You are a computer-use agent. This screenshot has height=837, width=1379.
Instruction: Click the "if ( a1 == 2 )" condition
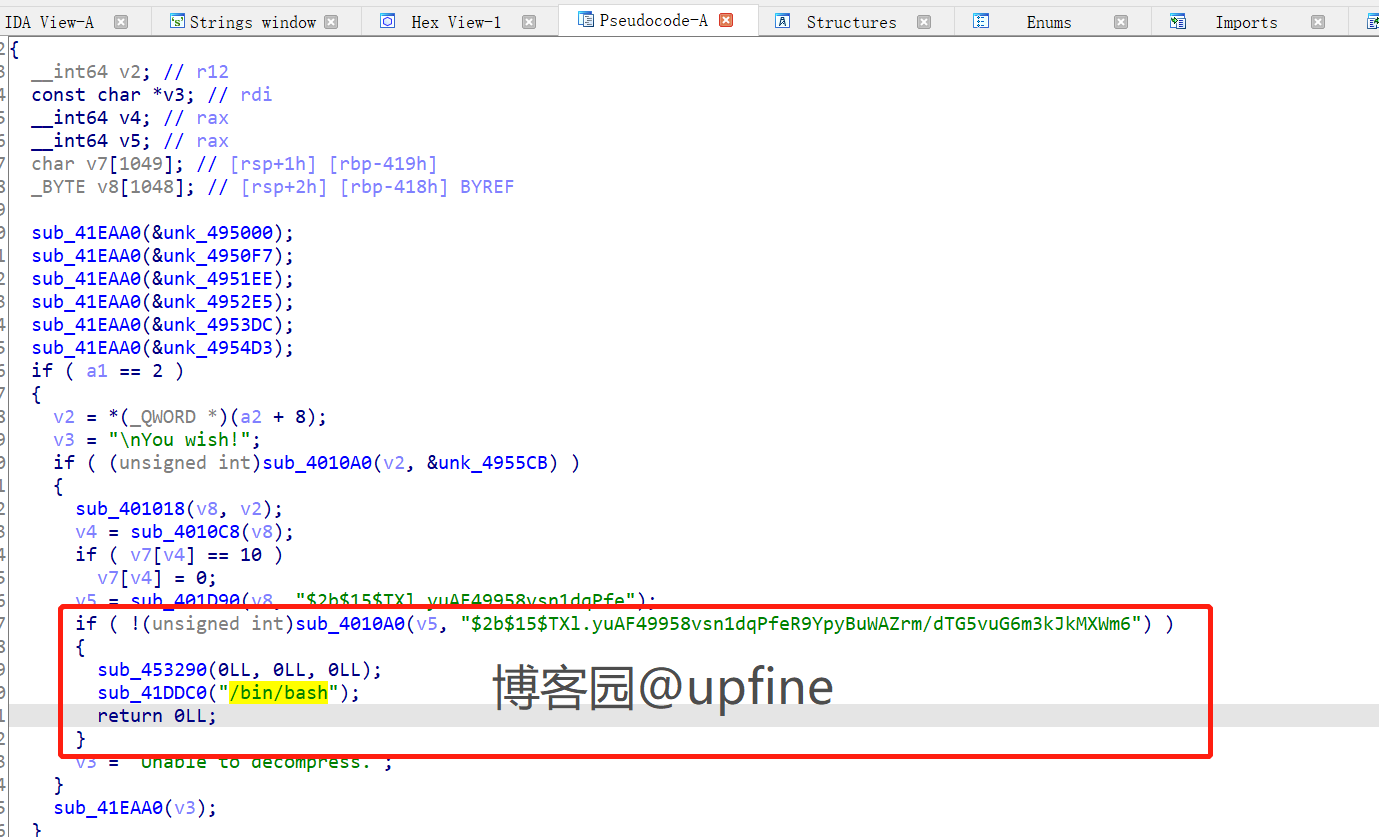tap(108, 370)
